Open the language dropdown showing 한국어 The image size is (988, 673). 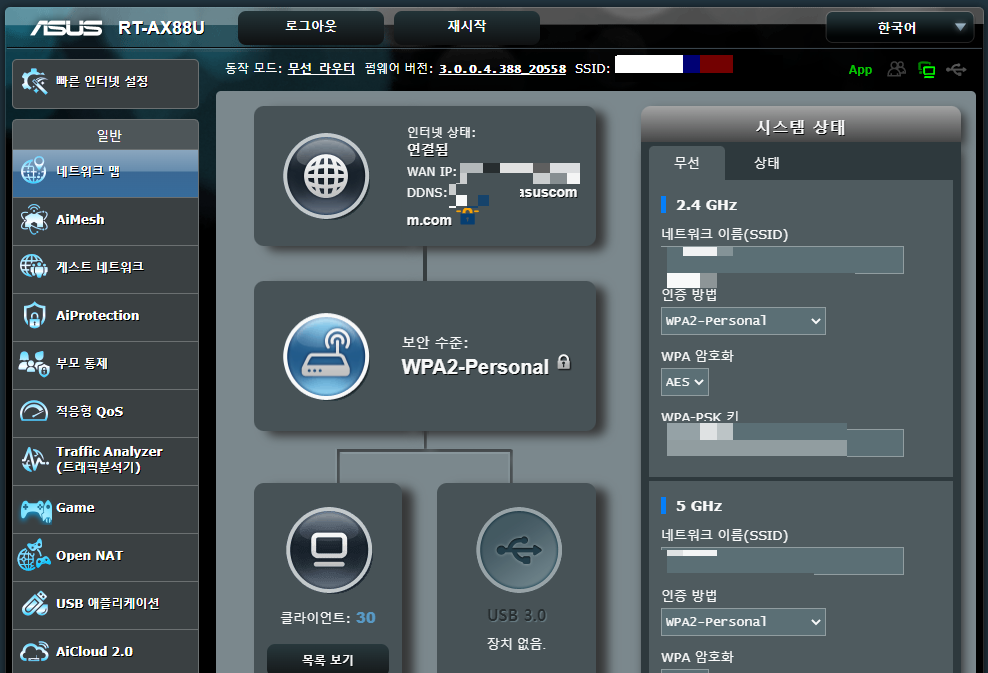coord(900,28)
